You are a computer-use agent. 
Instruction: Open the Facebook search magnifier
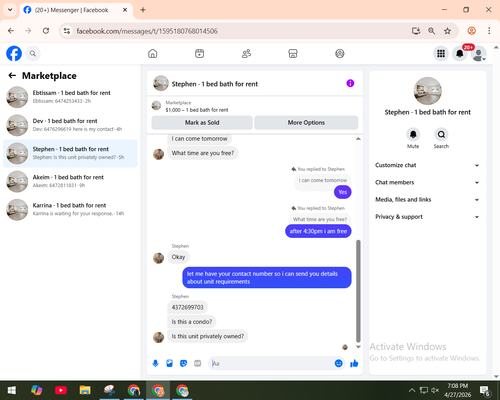click(x=33, y=53)
